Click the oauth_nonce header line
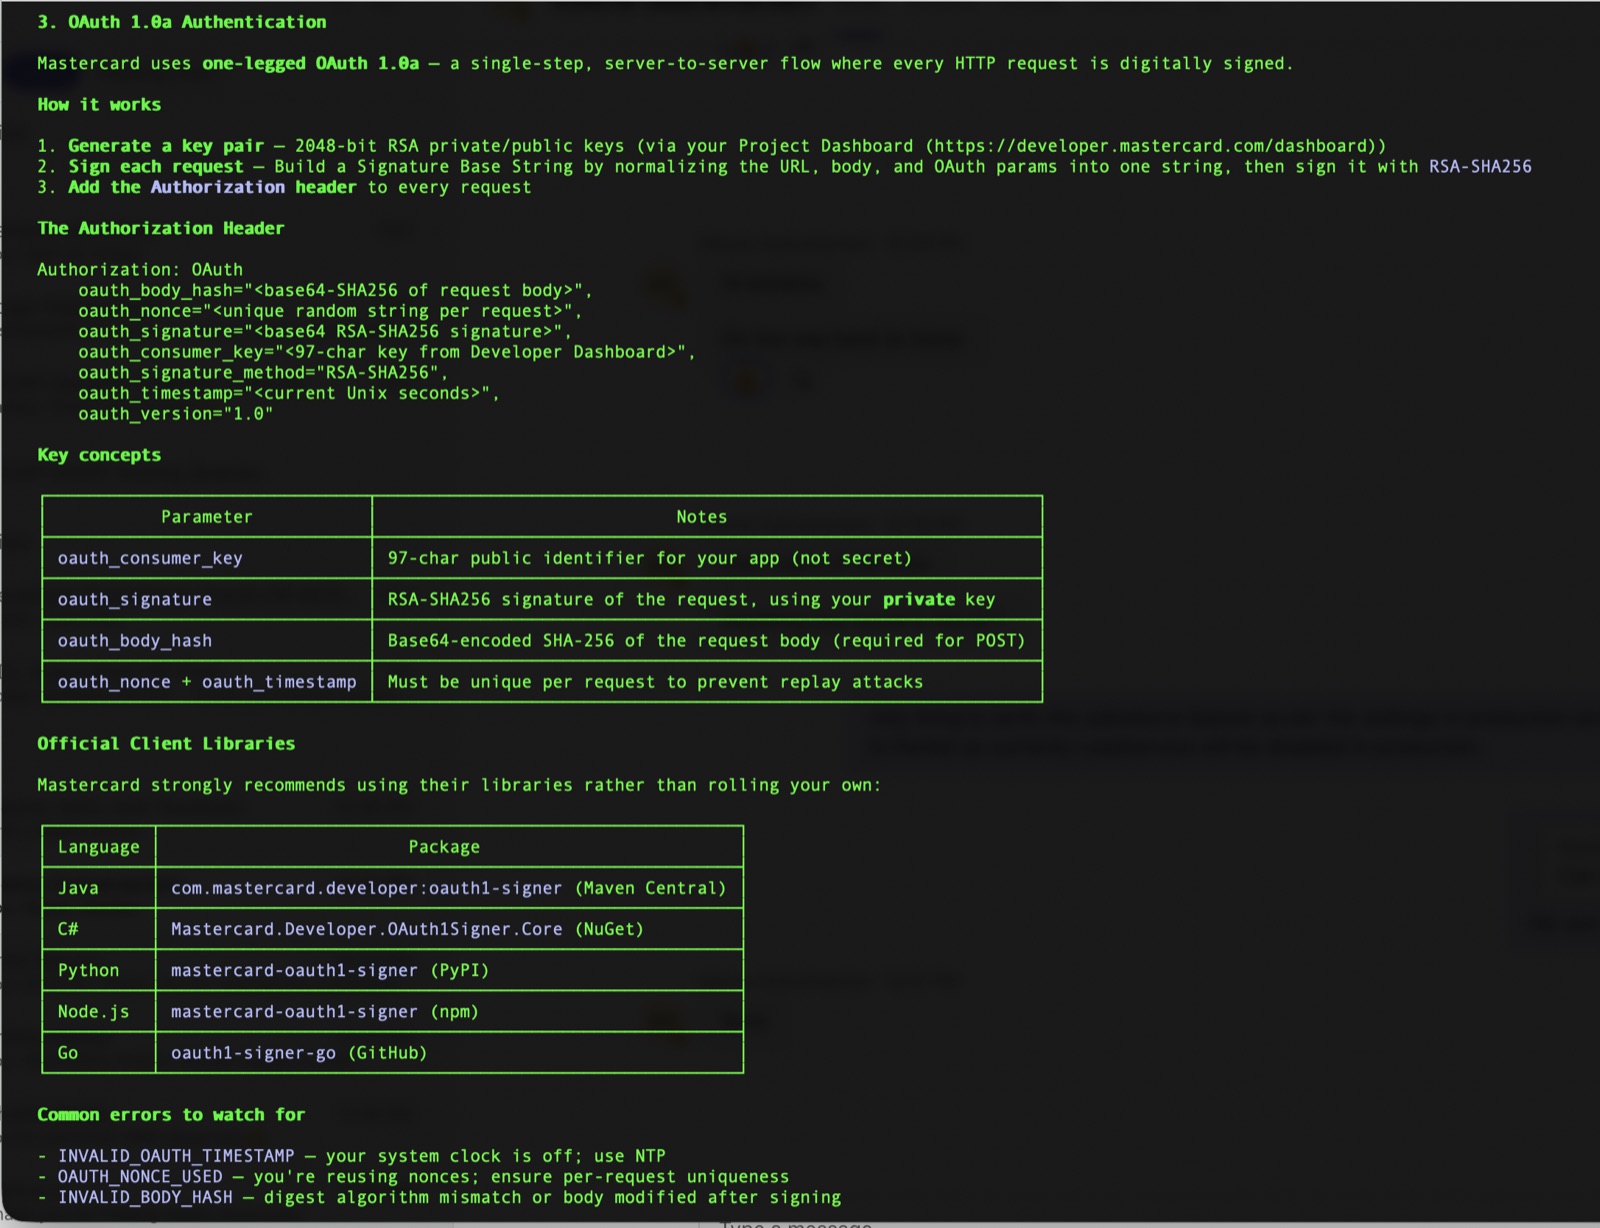This screenshot has width=1600, height=1228. [330, 311]
